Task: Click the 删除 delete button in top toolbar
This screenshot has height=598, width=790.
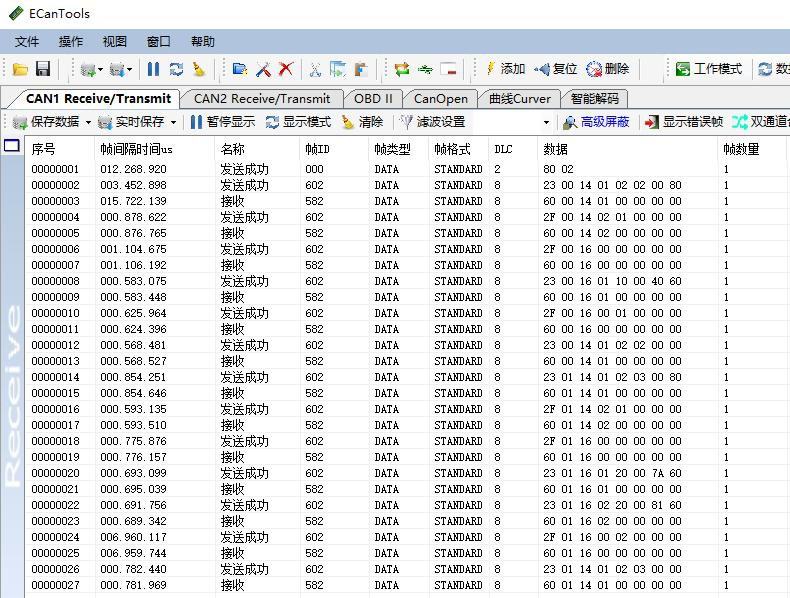Action: point(608,69)
